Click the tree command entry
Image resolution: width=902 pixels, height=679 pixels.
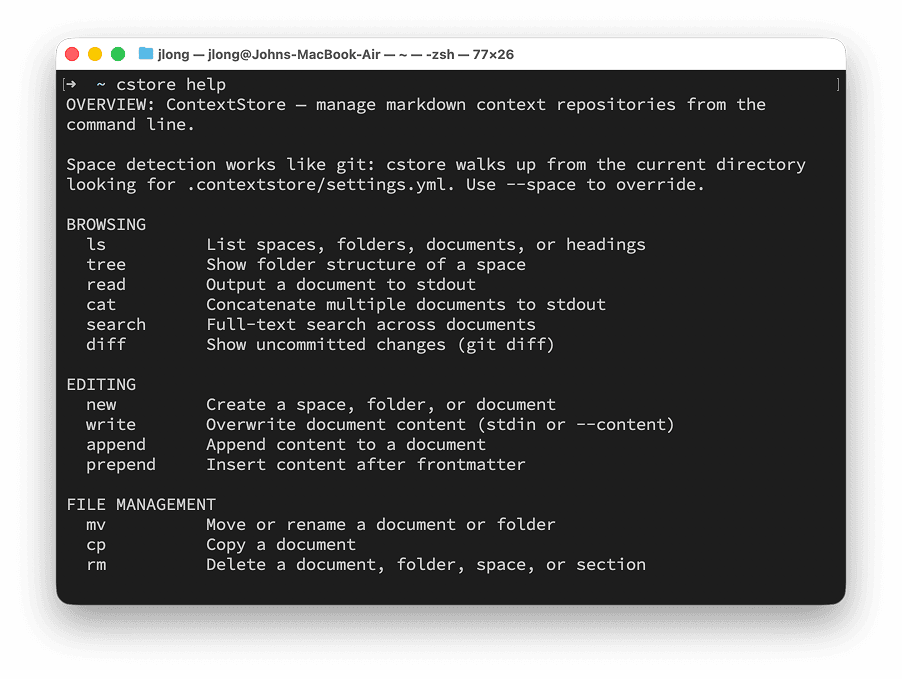point(105,264)
